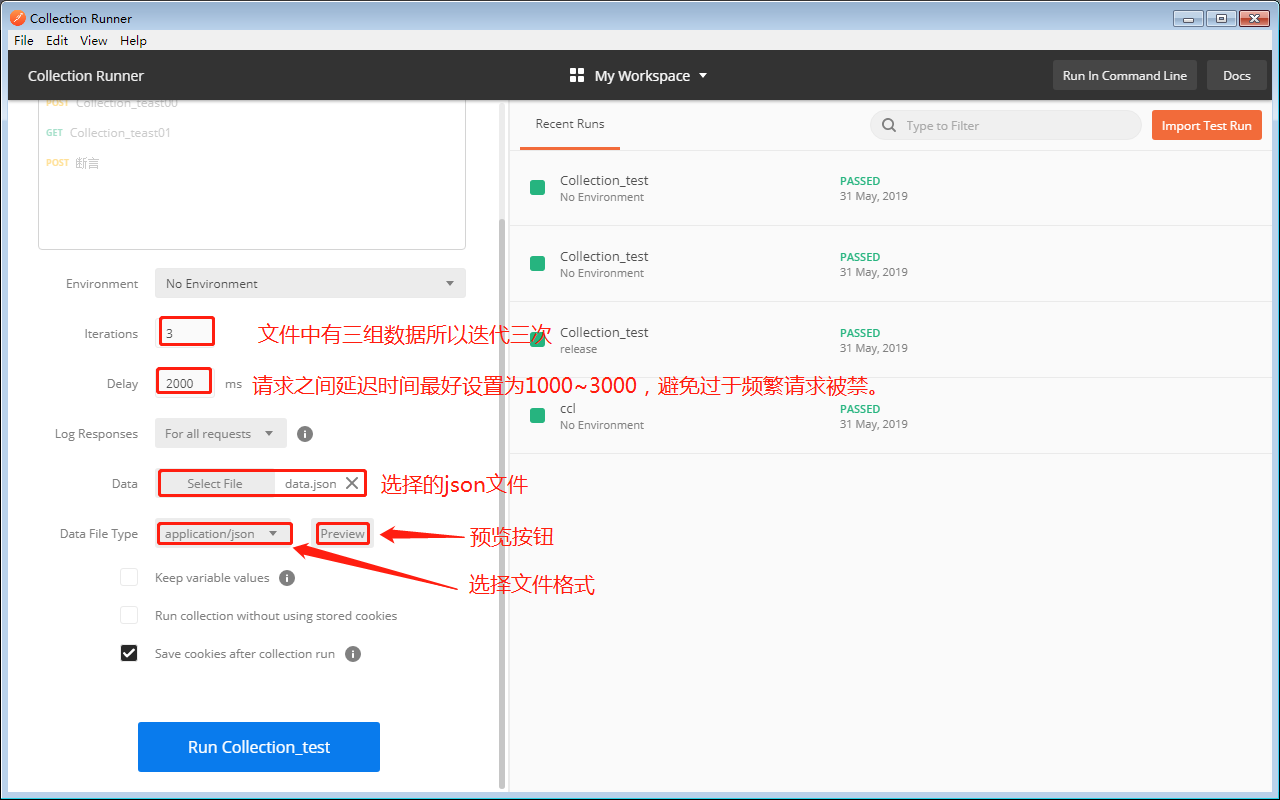Enable Keep variable values checkbox
The height and width of the screenshot is (800, 1280).
click(x=129, y=577)
